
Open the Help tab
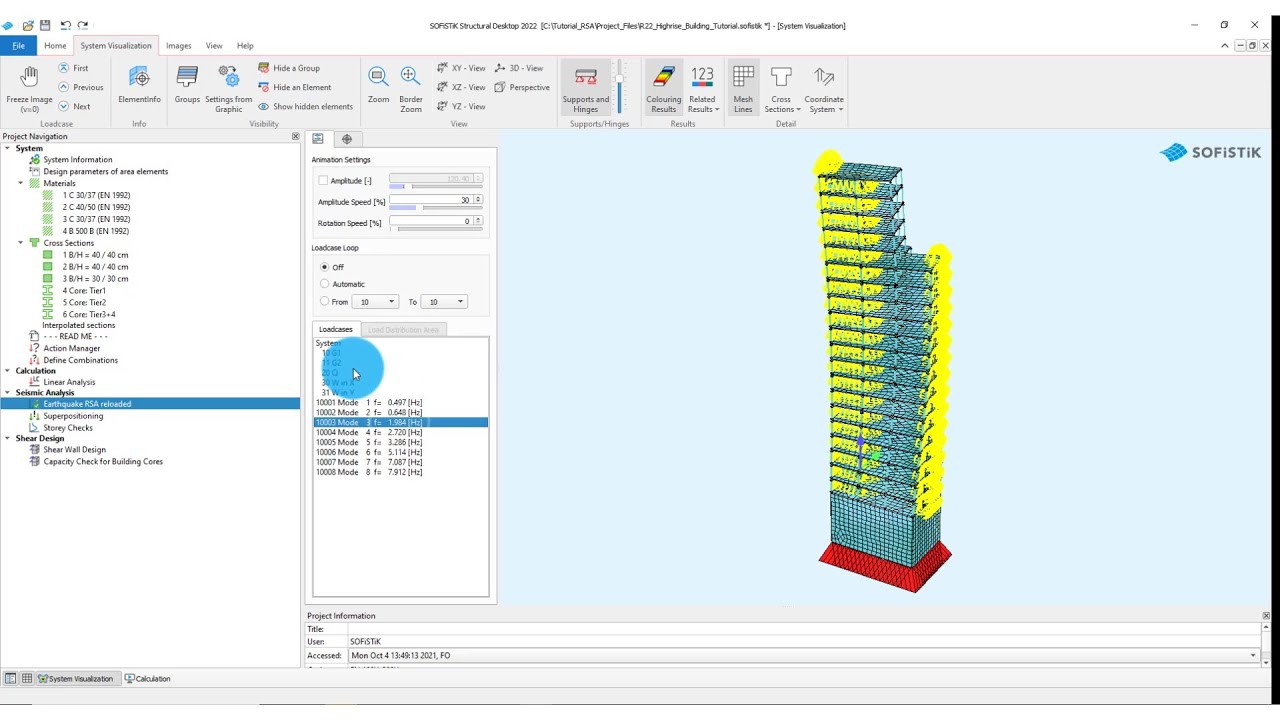tap(245, 46)
